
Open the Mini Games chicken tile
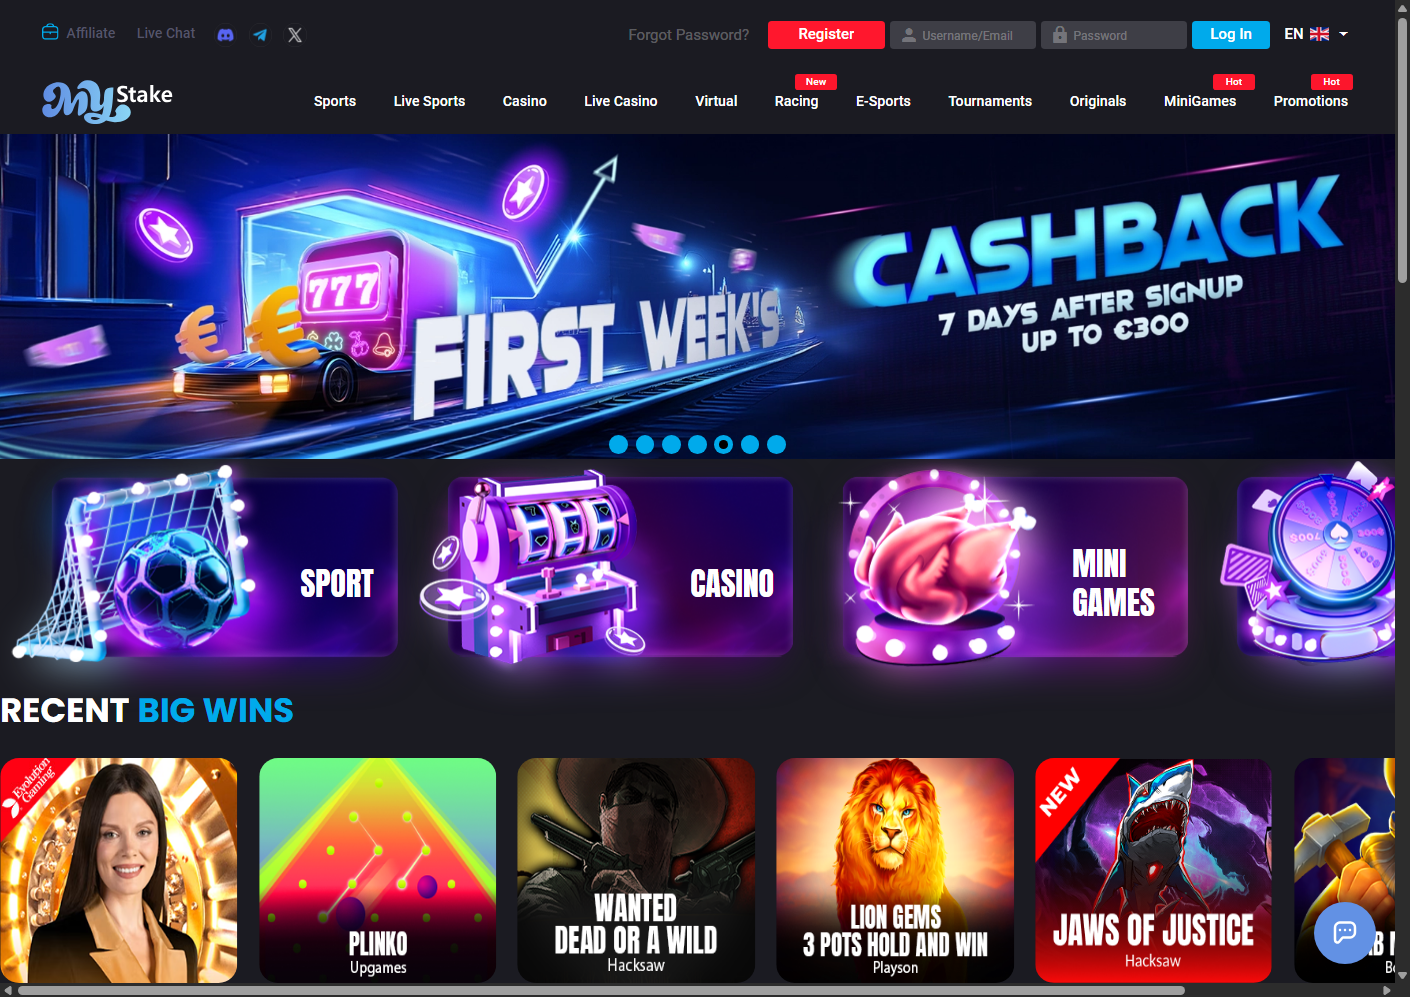[x=1015, y=567]
